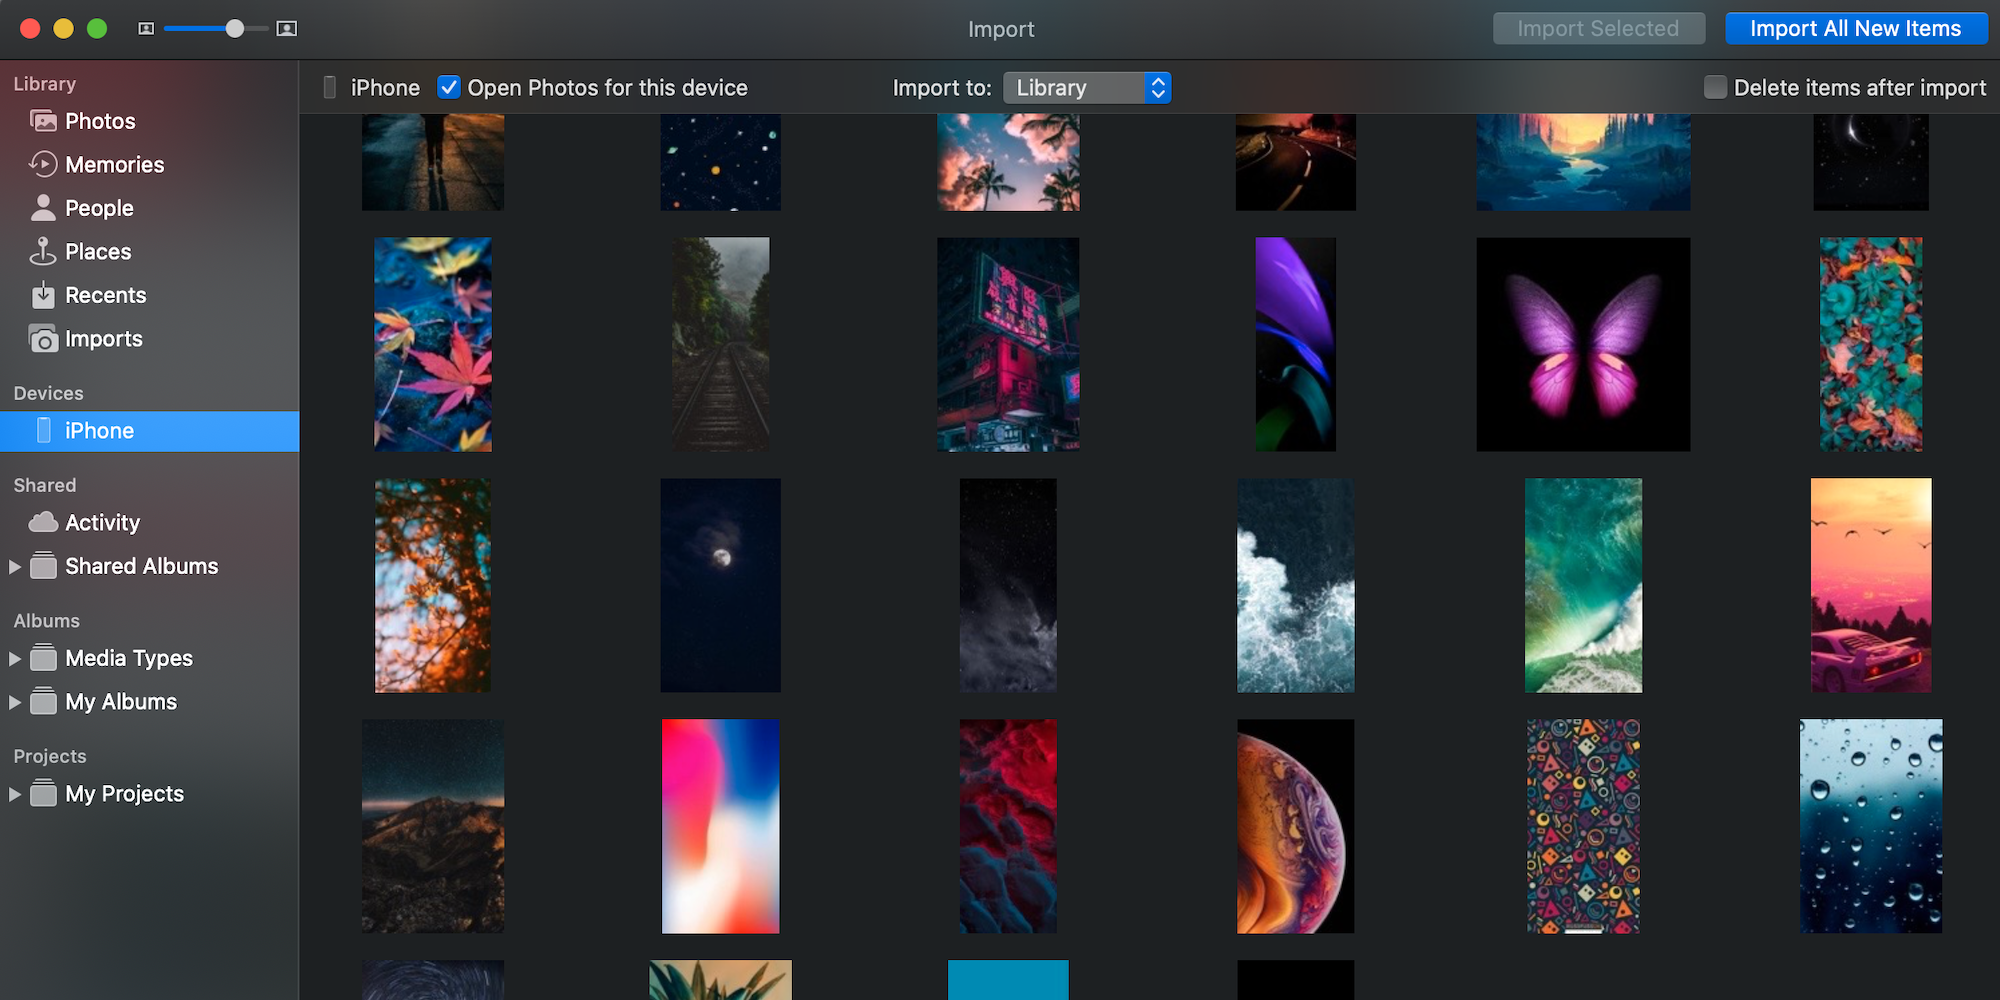Select the Activity cloud icon

coord(43,522)
